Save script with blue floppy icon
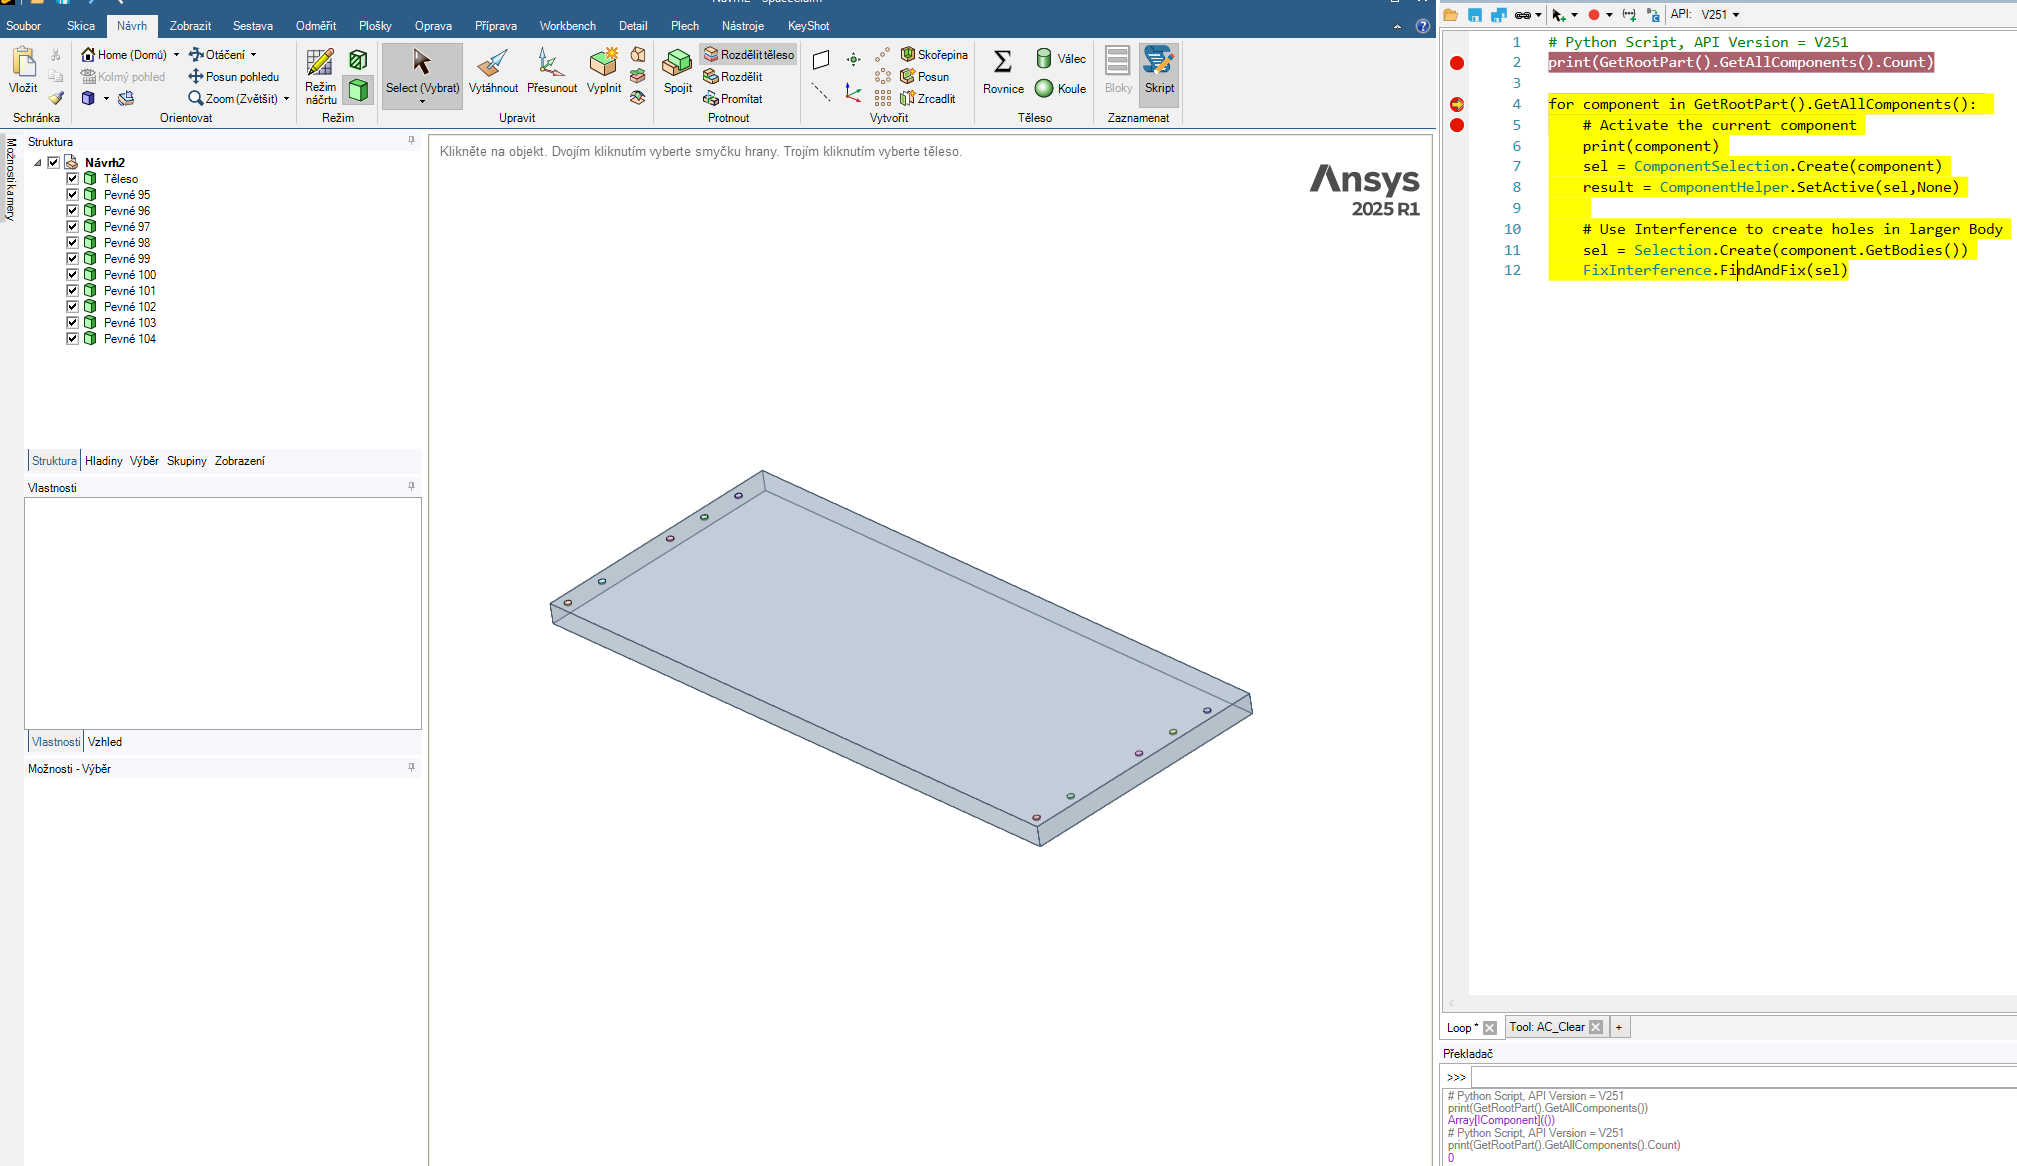Image resolution: width=2017 pixels, height=1166 pixels. pos(1475,15)
